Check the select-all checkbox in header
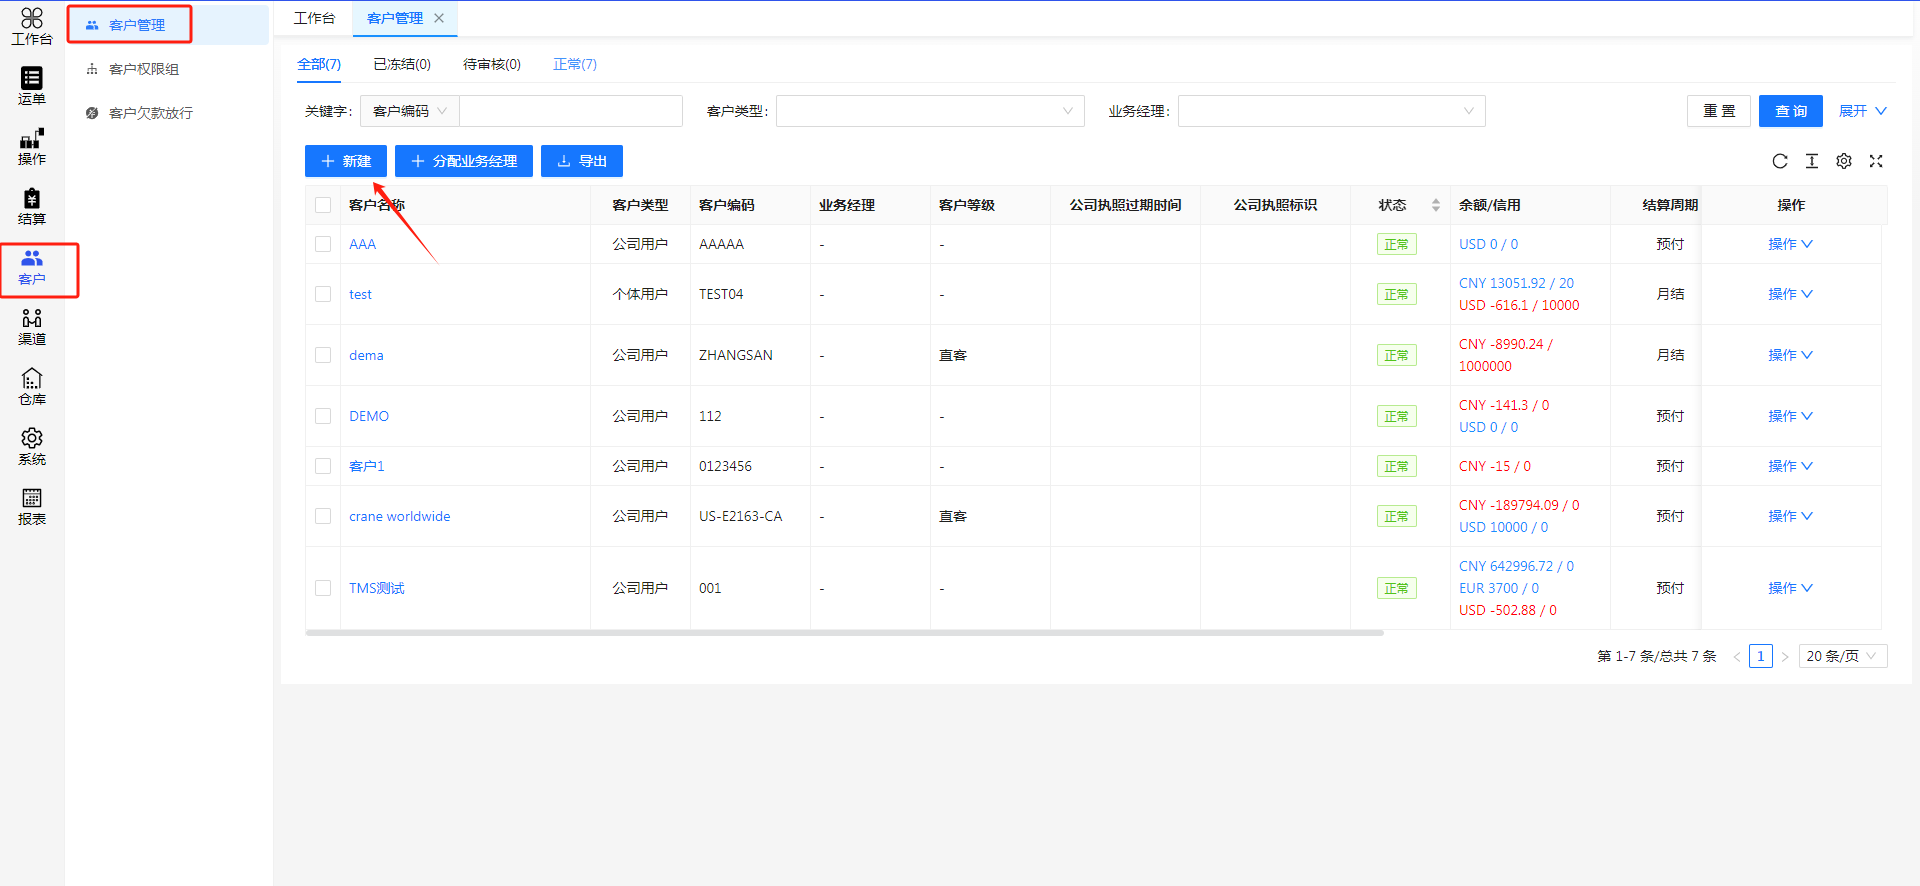This screenshot has width=1920, height=886. tap(323, 205)
